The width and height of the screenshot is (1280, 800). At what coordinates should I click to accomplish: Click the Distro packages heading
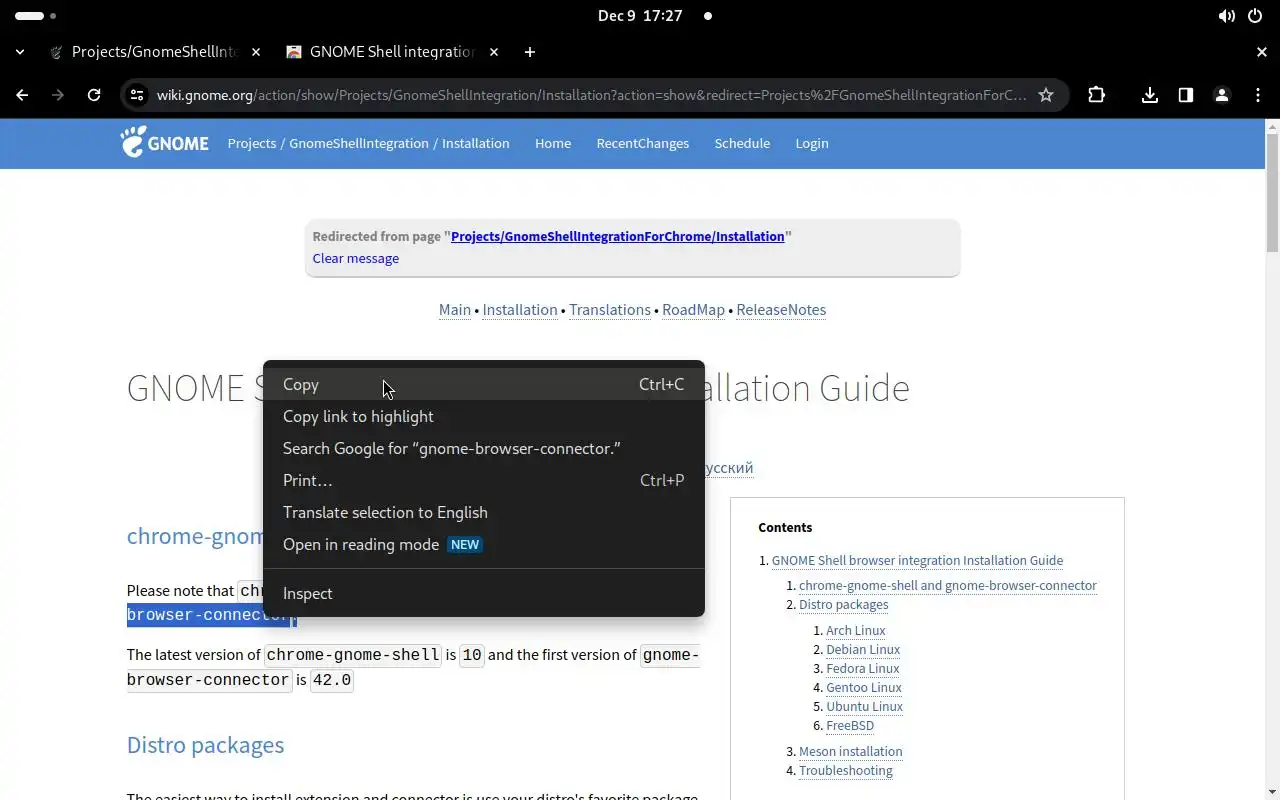click(x=205, y=745)
